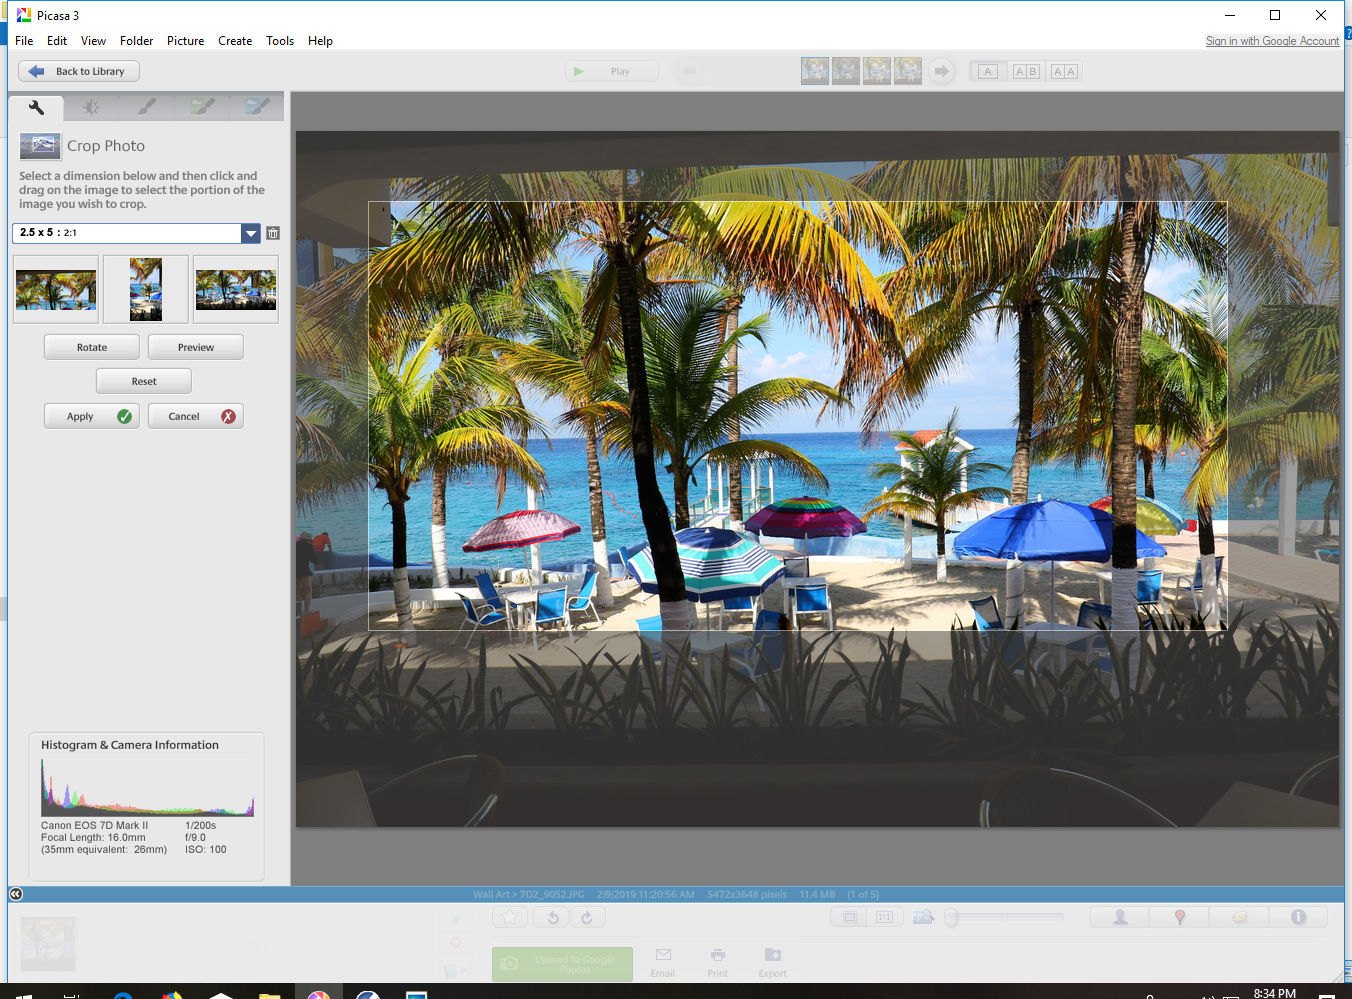Apply the crop to the photo

pyautogui.click(x=91, y=415)
